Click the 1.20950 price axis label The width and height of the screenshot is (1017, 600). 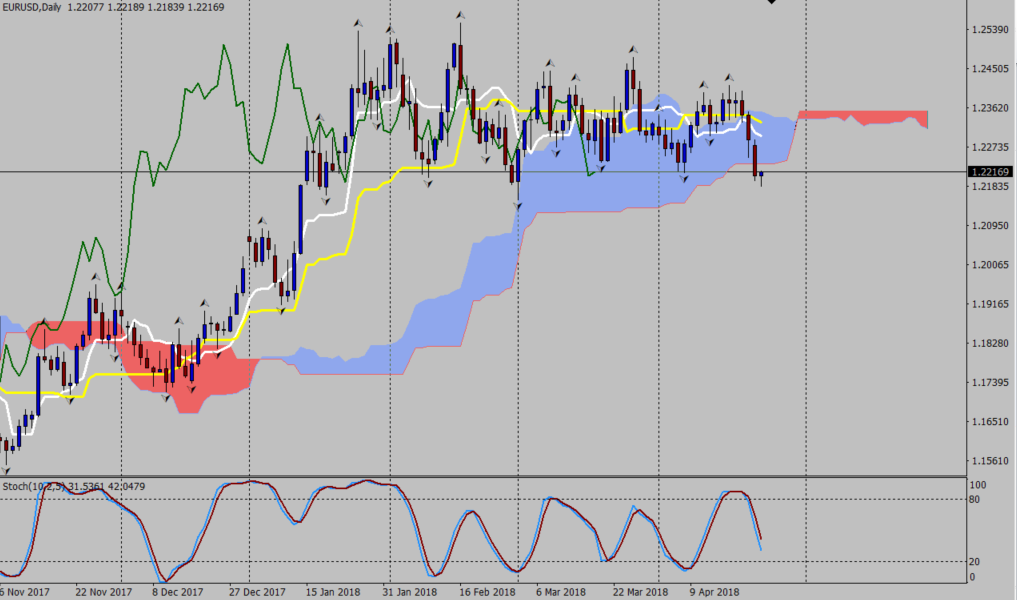point(990,226)
